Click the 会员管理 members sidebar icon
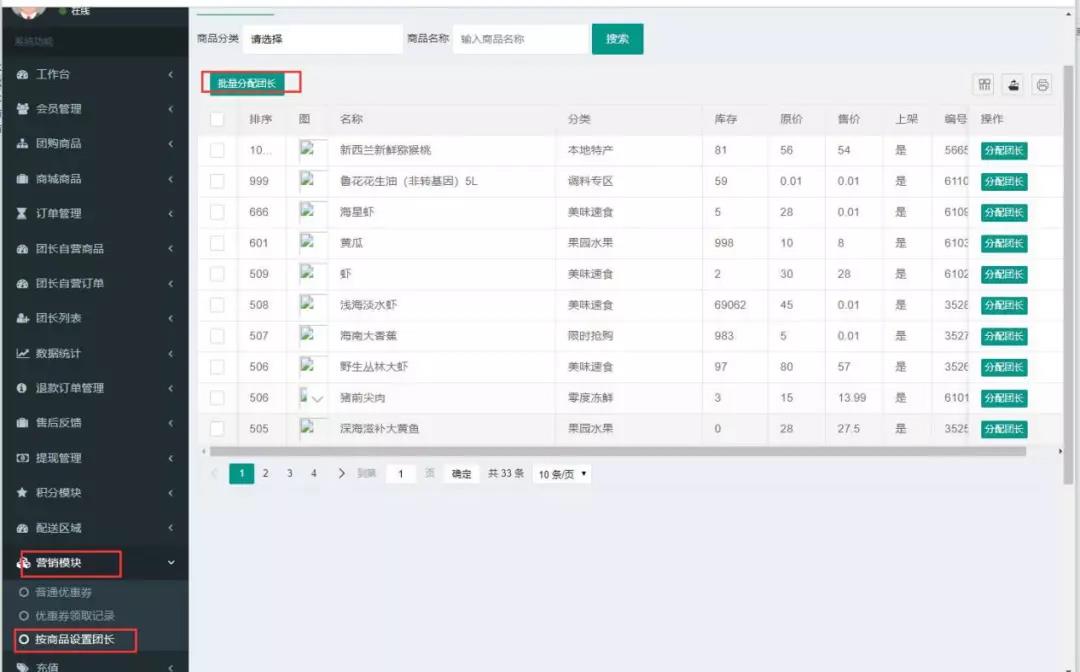1080x672 pixels. tap(22, 109)
